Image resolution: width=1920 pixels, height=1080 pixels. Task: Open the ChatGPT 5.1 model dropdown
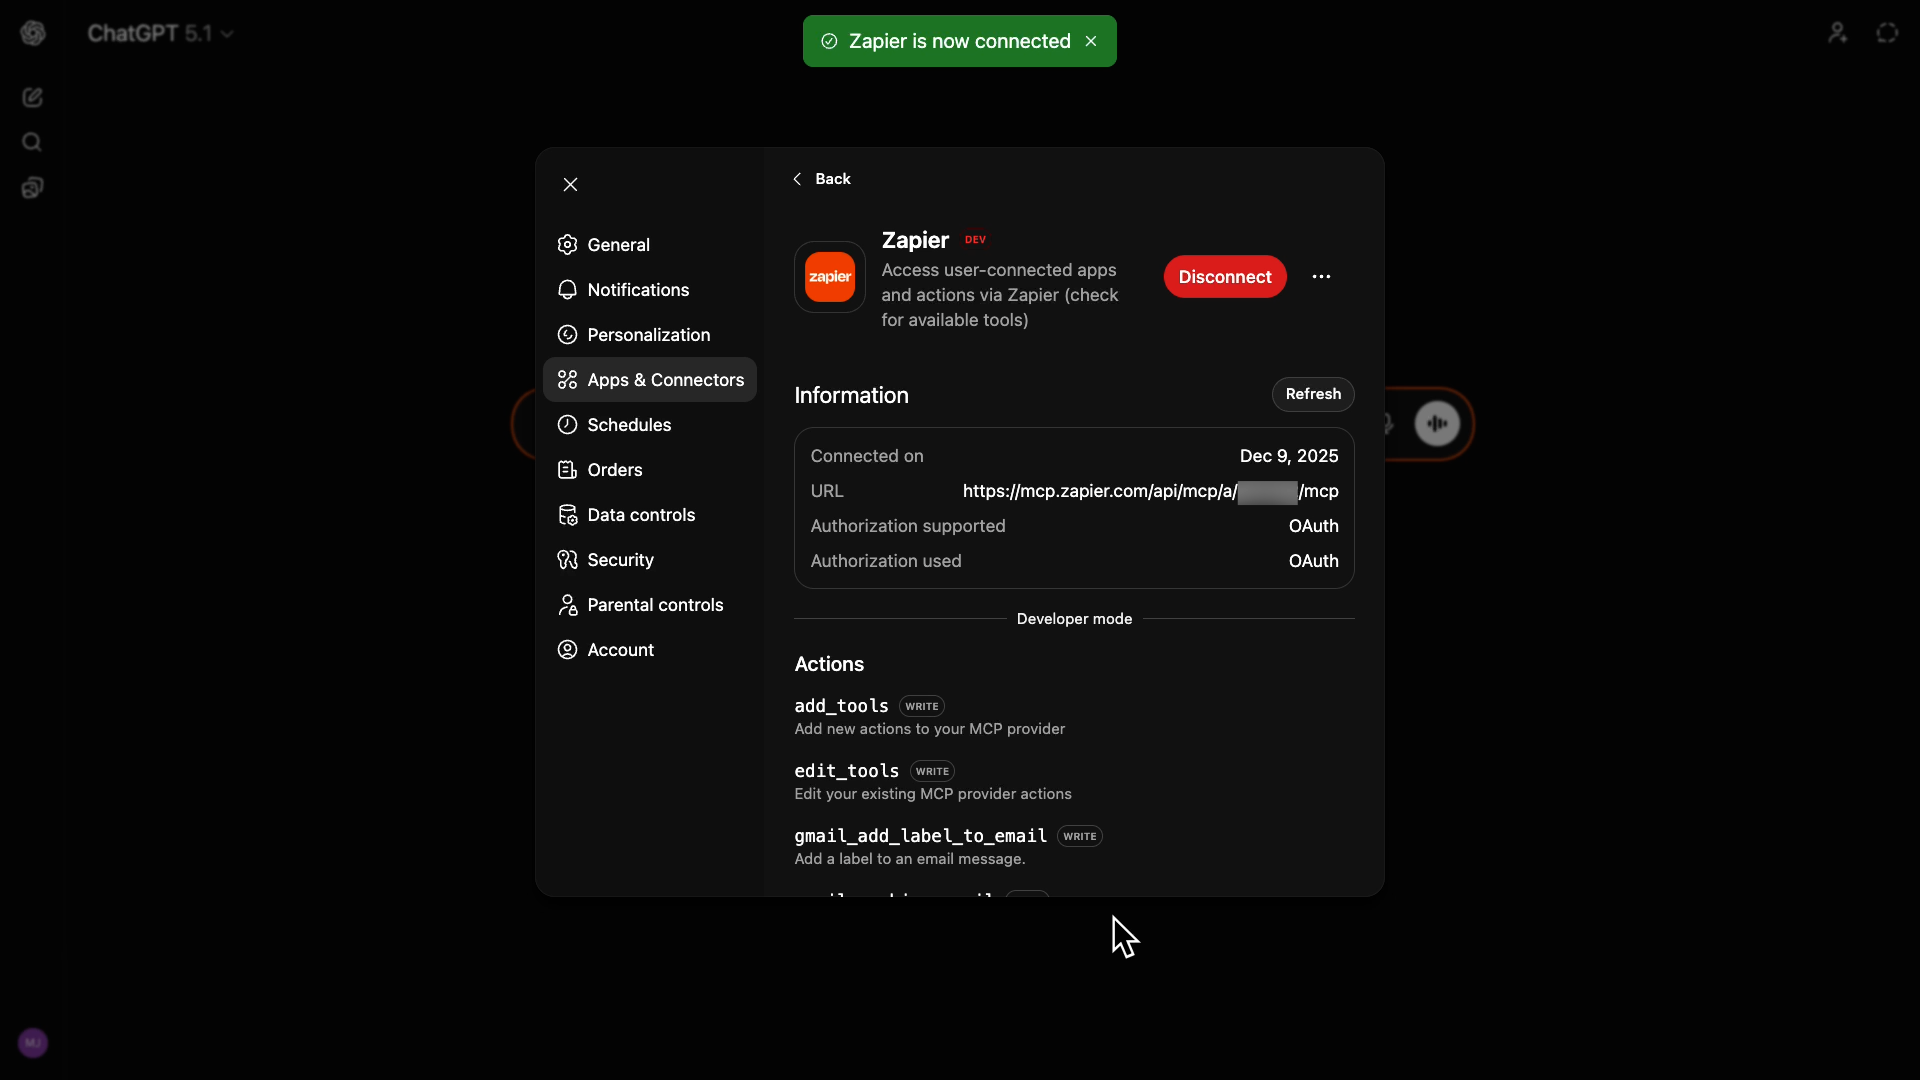[160, 33]
